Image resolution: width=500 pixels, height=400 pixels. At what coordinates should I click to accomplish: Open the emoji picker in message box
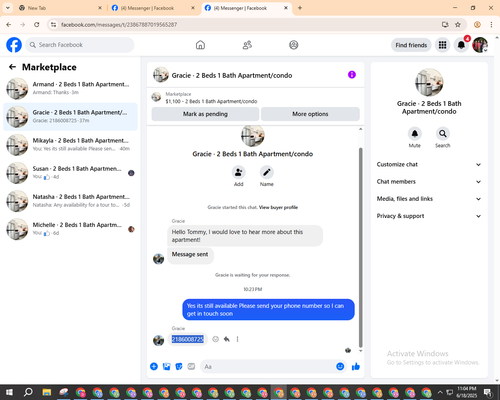340,366
